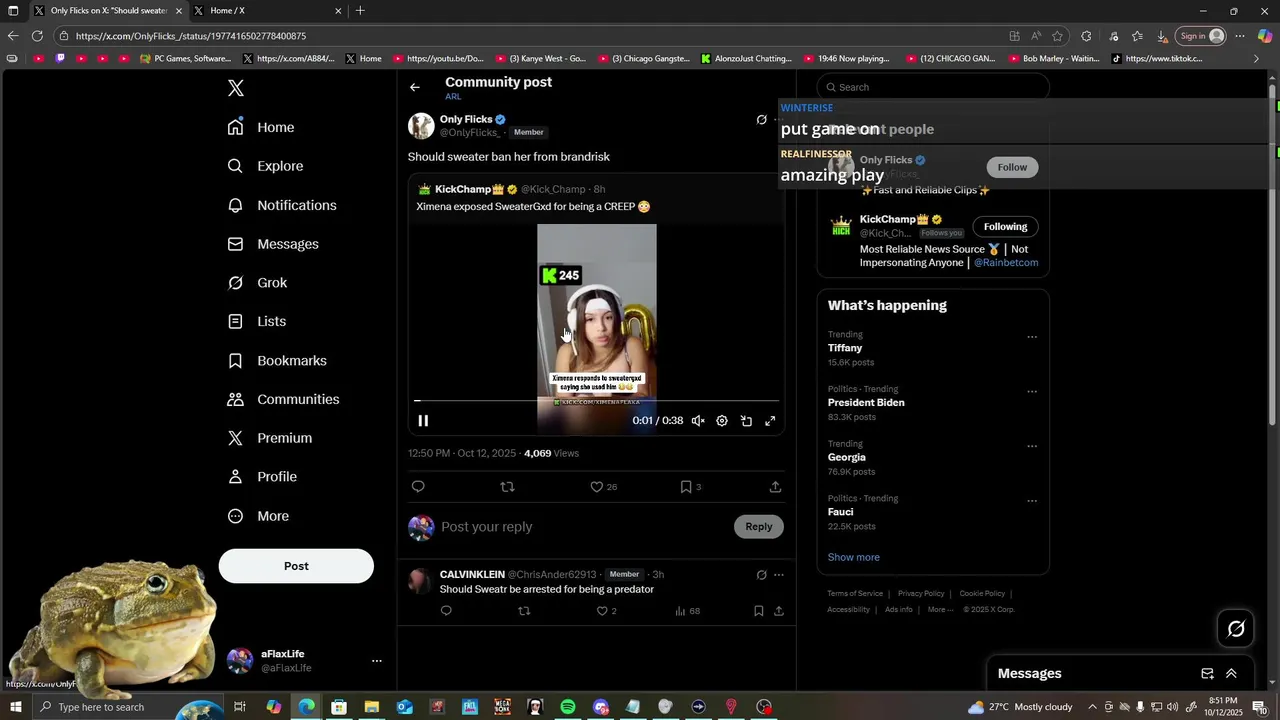Screen dimensions: 1280x720
Task: Click the X Search box
Action: pos(933,87)
